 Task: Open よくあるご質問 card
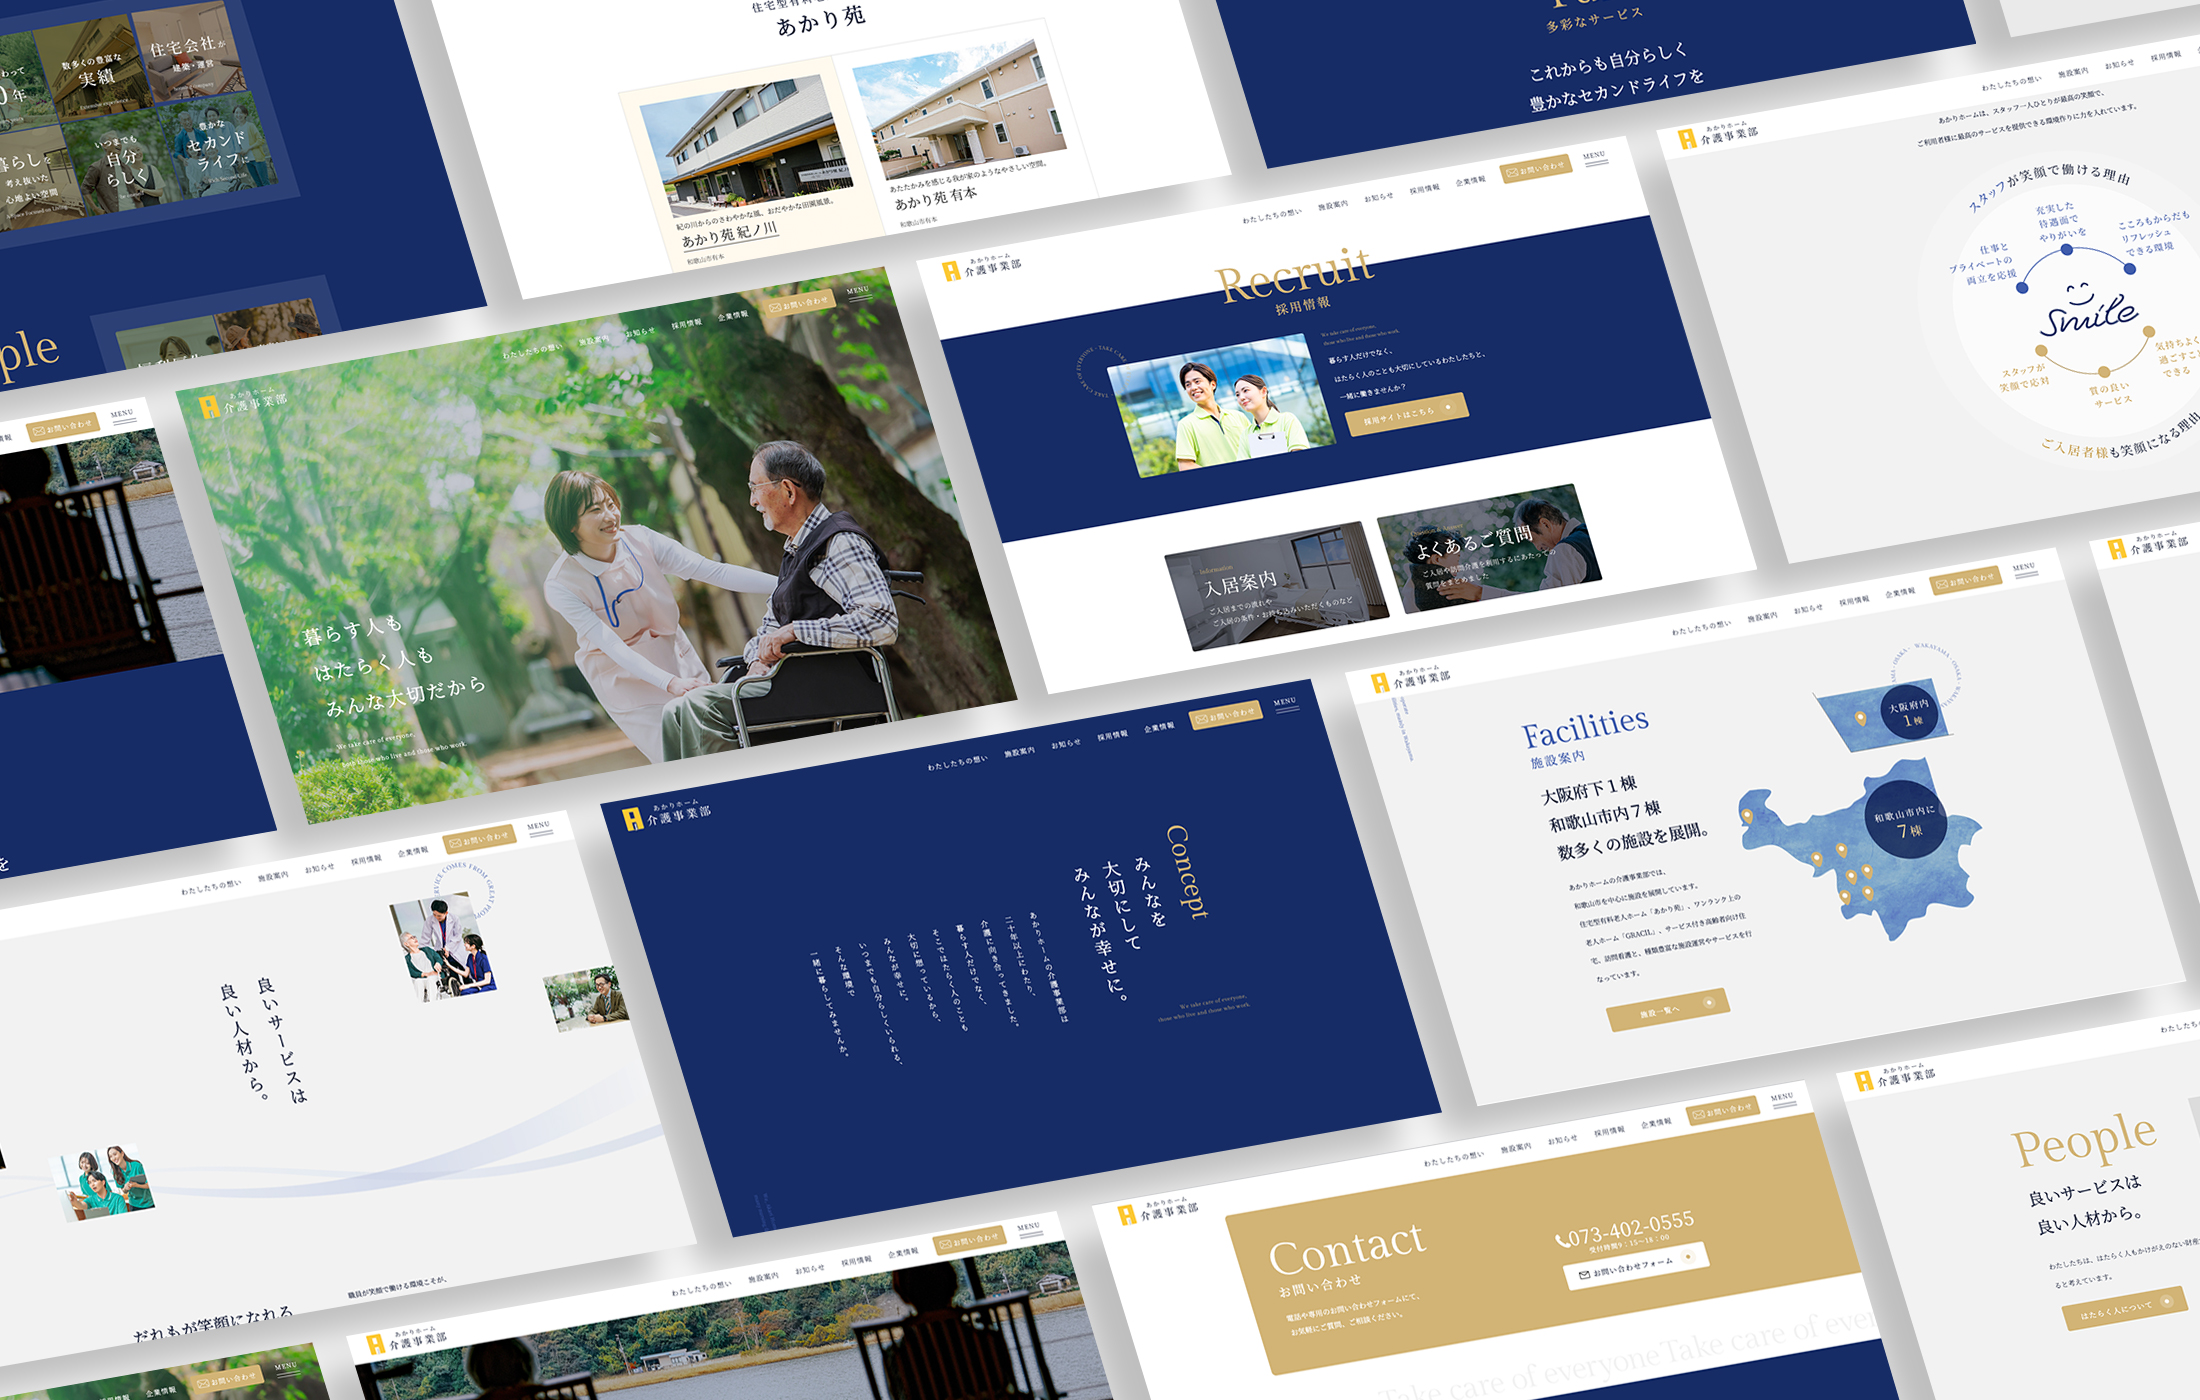1487,549
